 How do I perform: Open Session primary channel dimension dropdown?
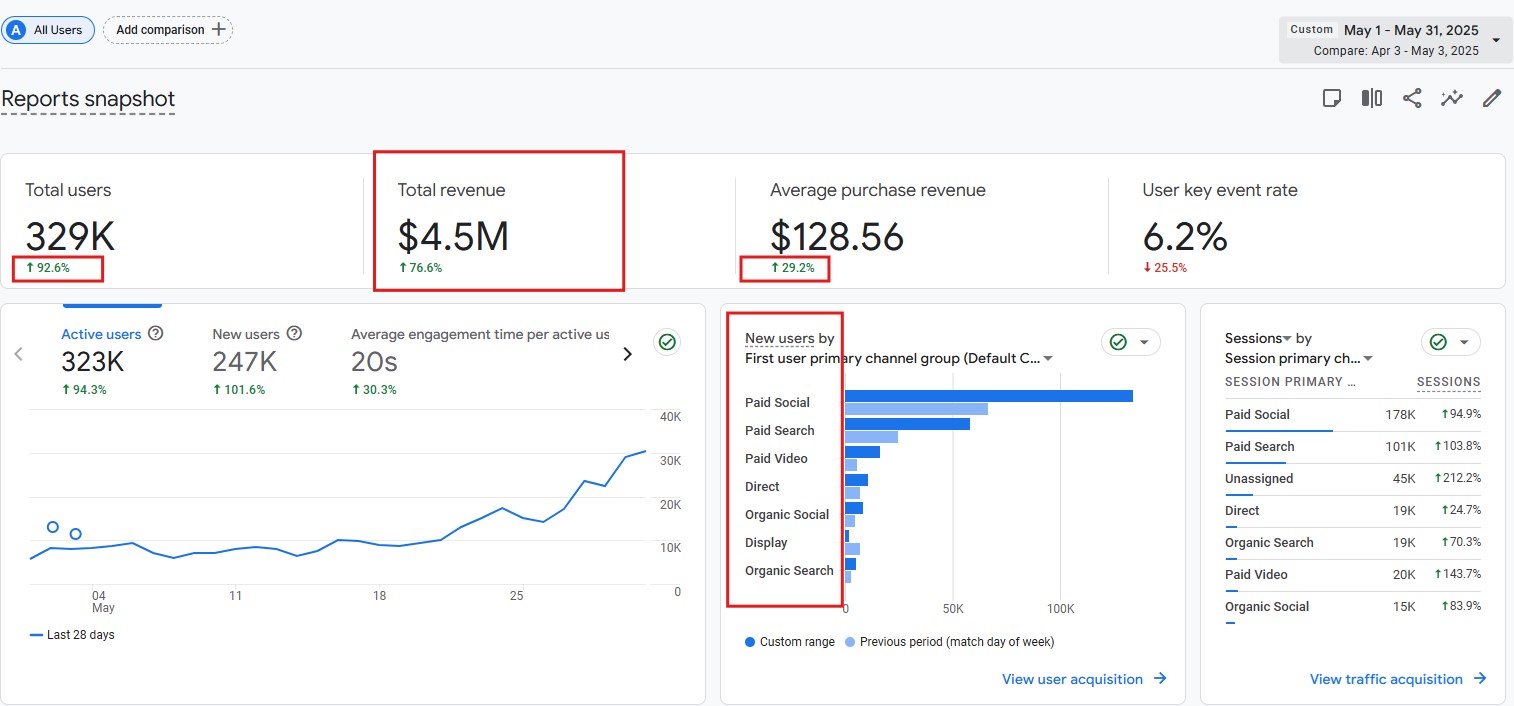point(1299,358)
